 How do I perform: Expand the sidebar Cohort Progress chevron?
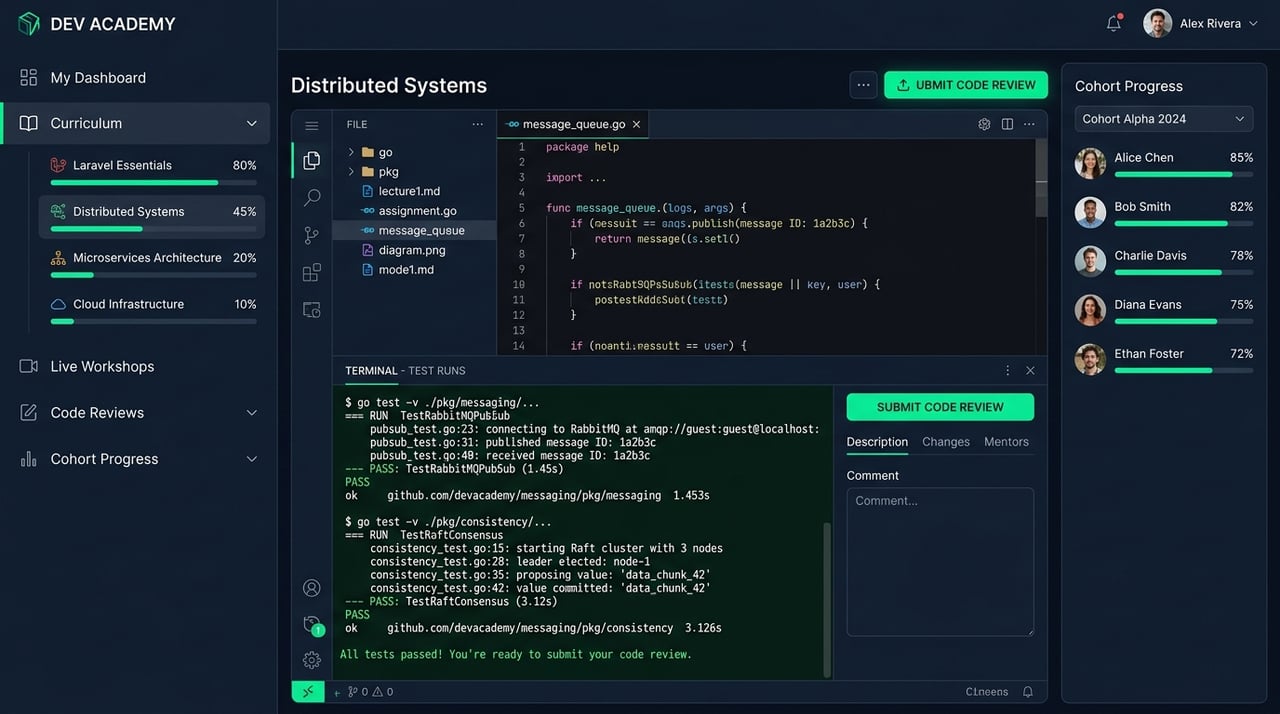click(251, 459)
